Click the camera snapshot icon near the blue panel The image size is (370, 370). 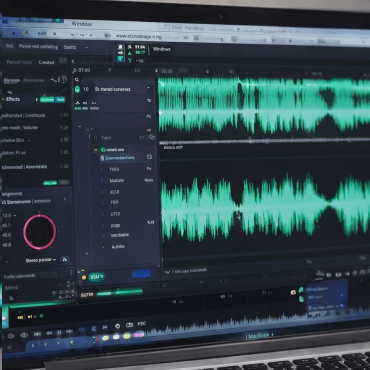[x=293, y=292]
